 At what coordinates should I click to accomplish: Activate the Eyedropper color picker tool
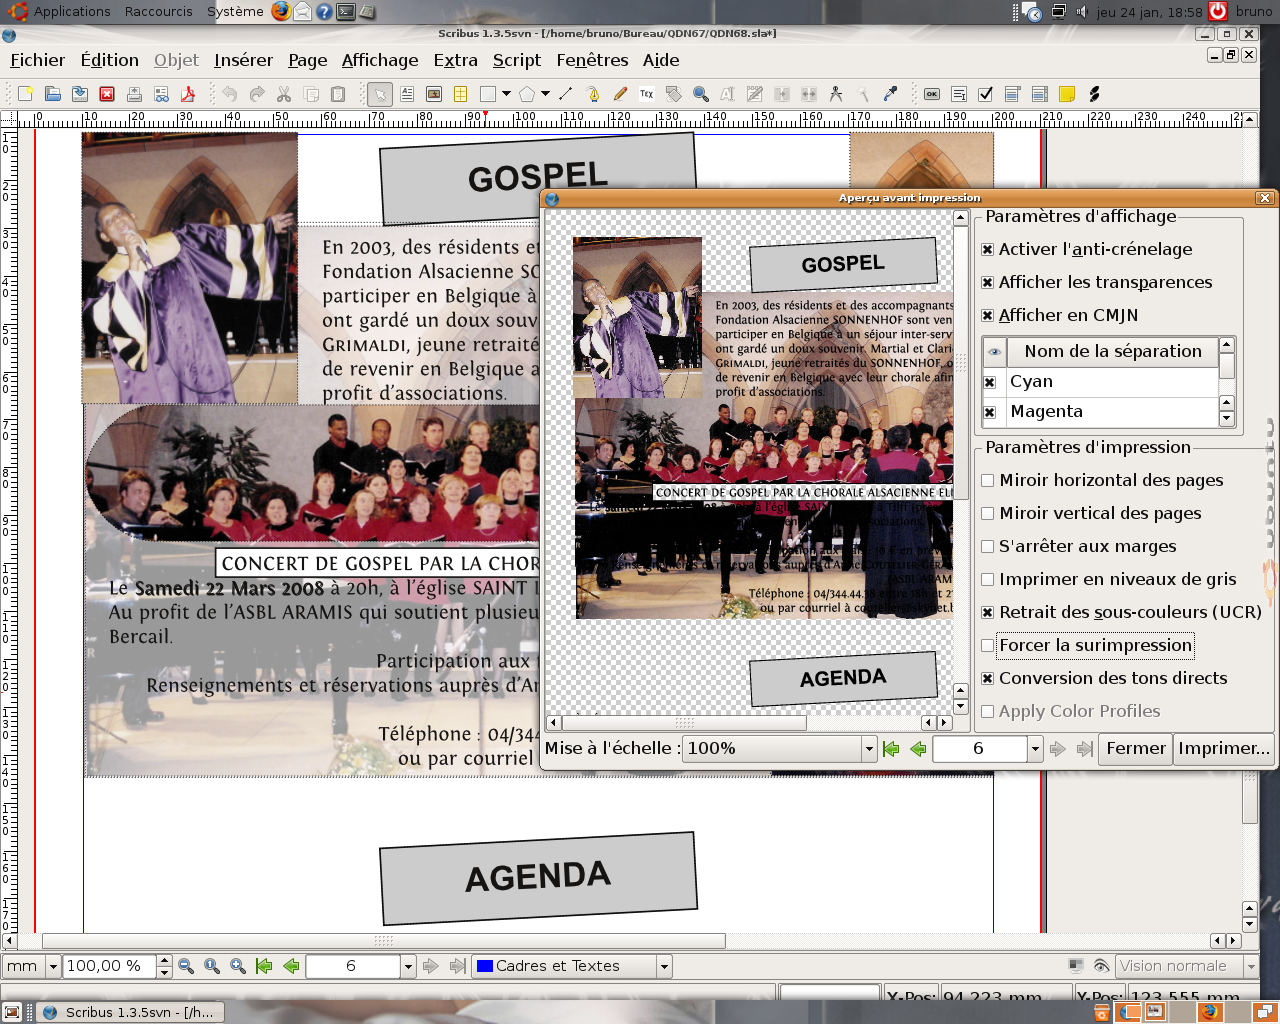click(x=890, y=94)
